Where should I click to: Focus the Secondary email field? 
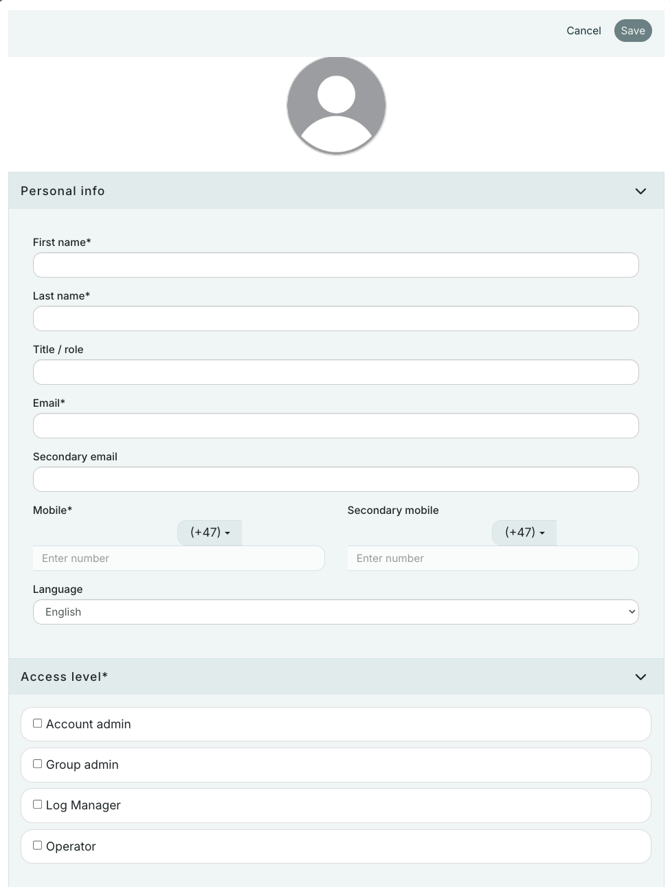[x=336, y=479]
